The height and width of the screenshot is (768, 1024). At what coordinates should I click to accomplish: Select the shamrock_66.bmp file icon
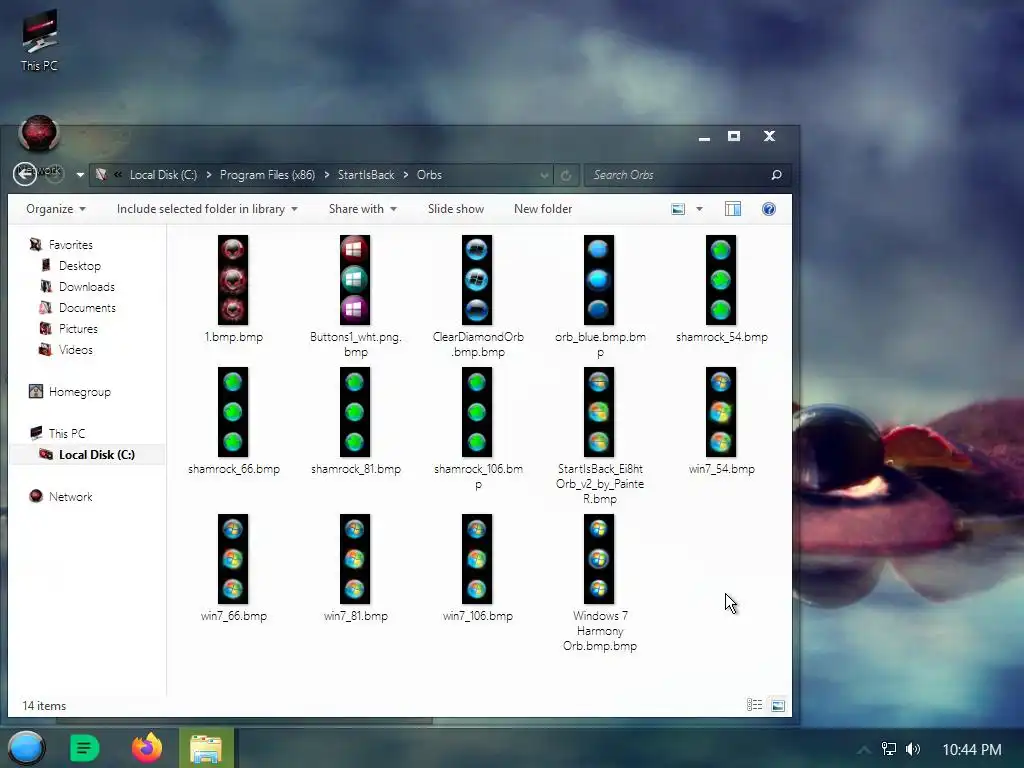(x=233, y=411)
